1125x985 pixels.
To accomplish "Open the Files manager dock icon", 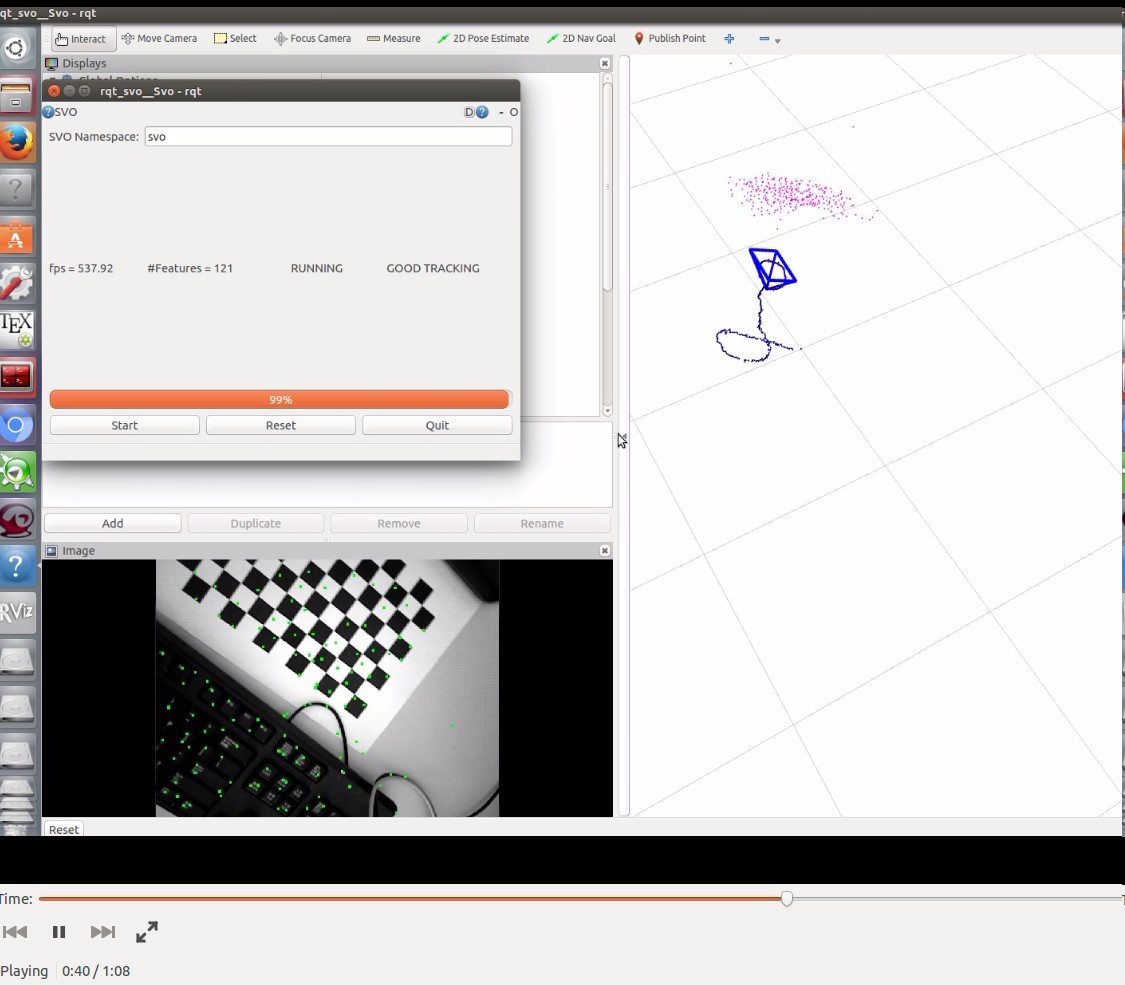I will [x=16, y=95].
